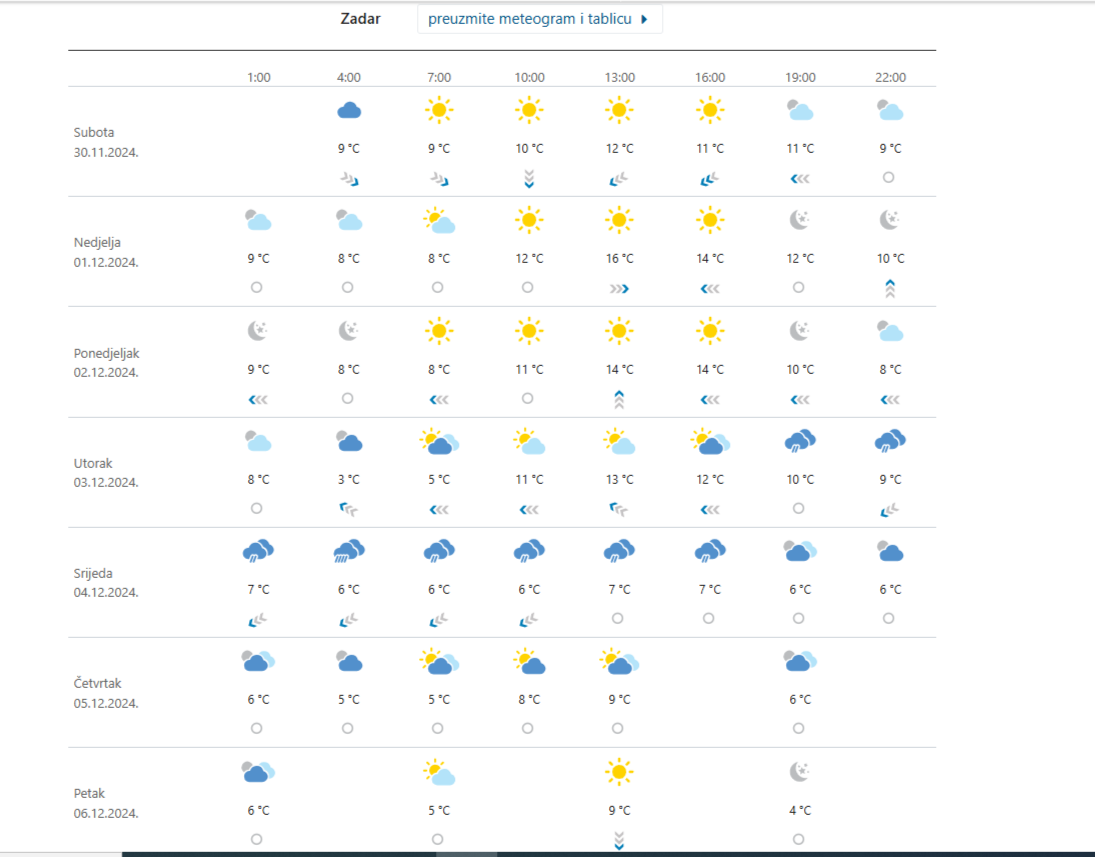Image resolution: width=1095 pixels, height=857 pixels.
Task: Select the heavy rain icon for Srijeda 4:00
Action: click(348, 550)
